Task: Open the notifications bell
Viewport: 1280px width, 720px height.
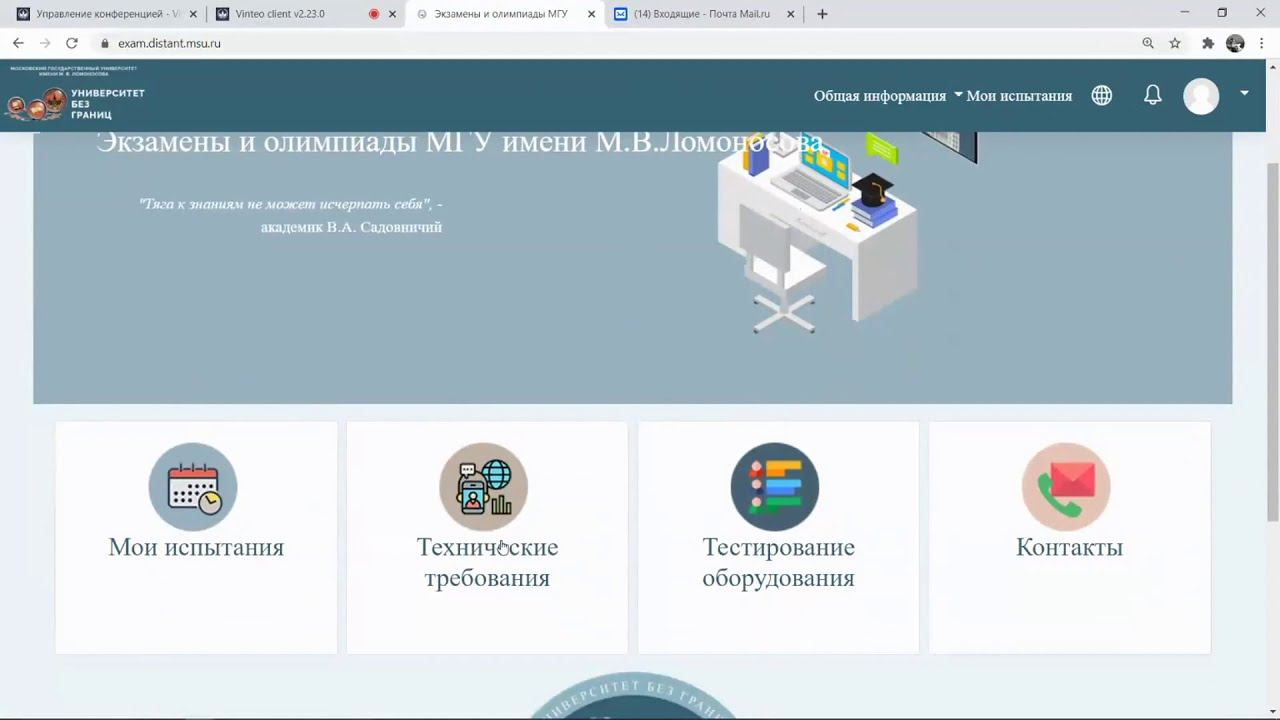Action: click(x=1153, y=95)
